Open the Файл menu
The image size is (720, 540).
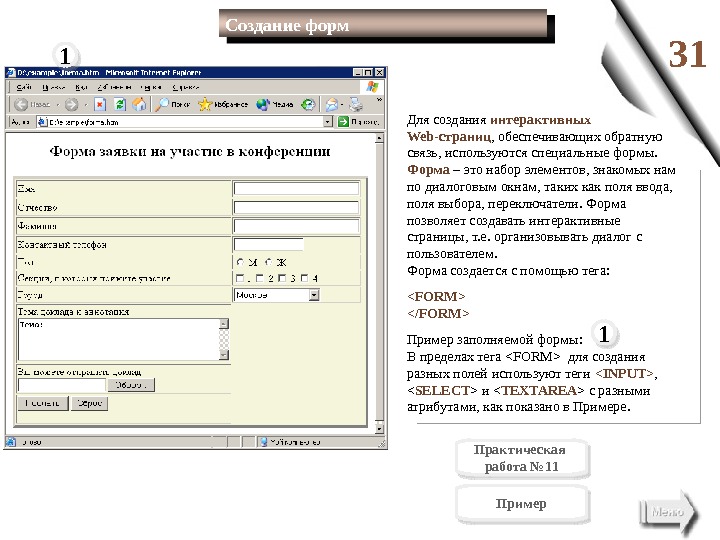coord(23,87)
